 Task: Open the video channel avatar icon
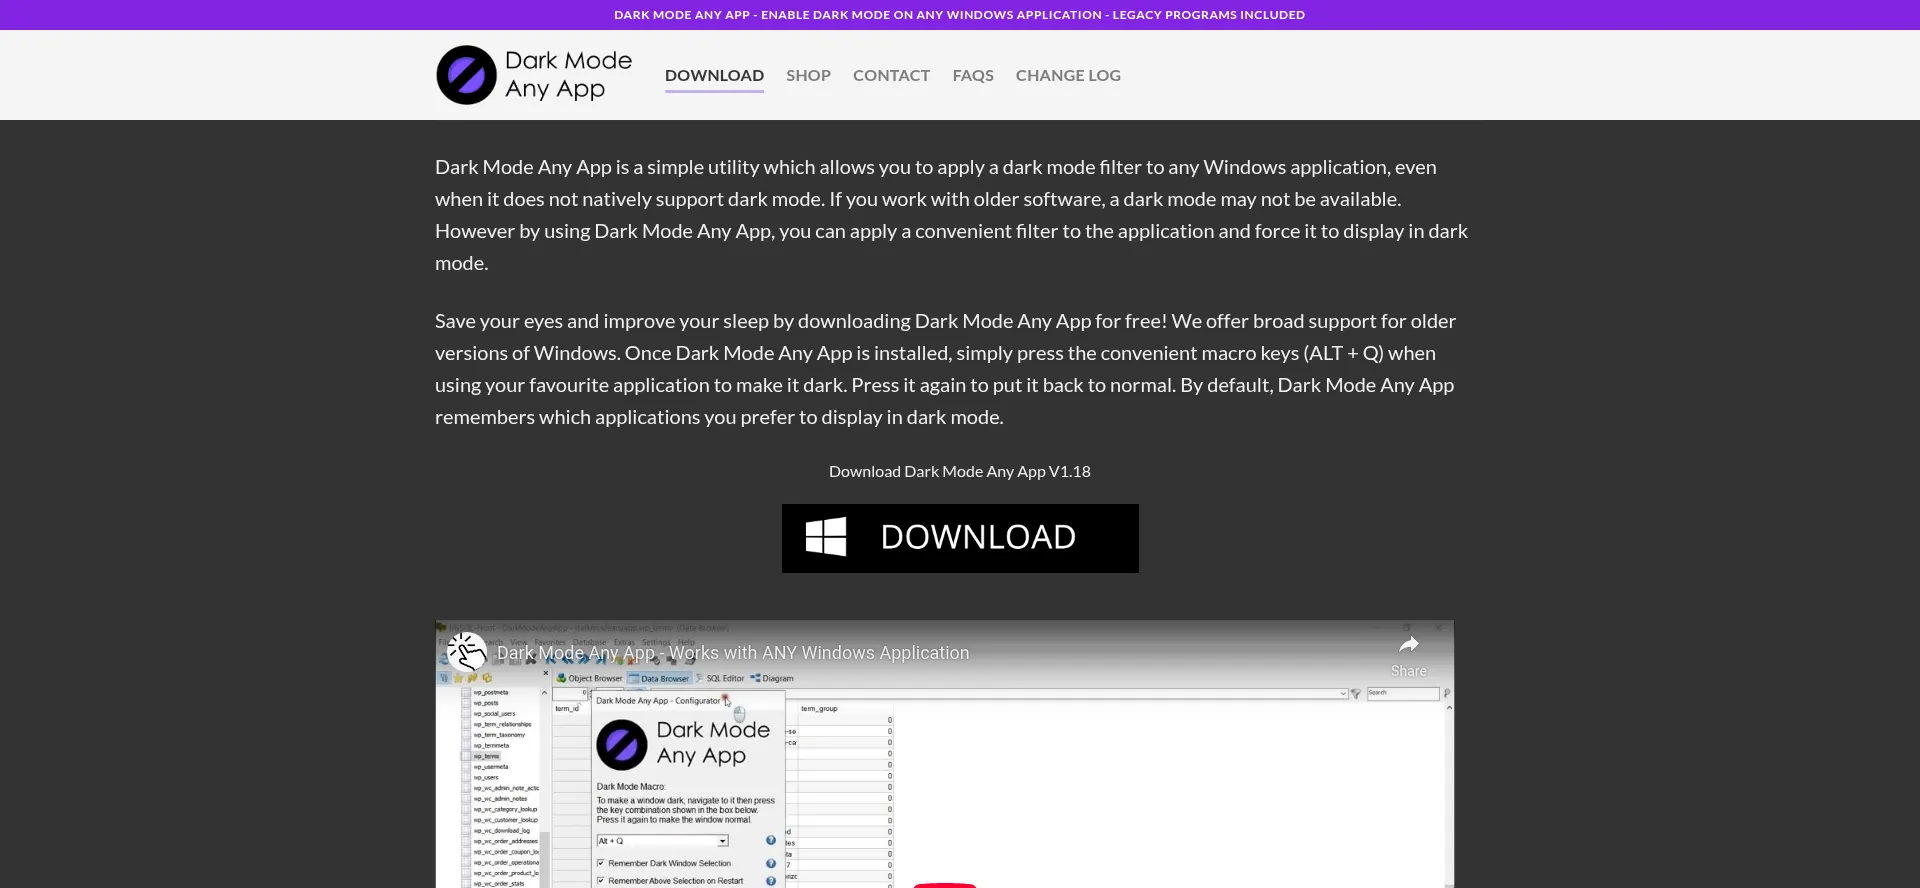coord(466,652)
